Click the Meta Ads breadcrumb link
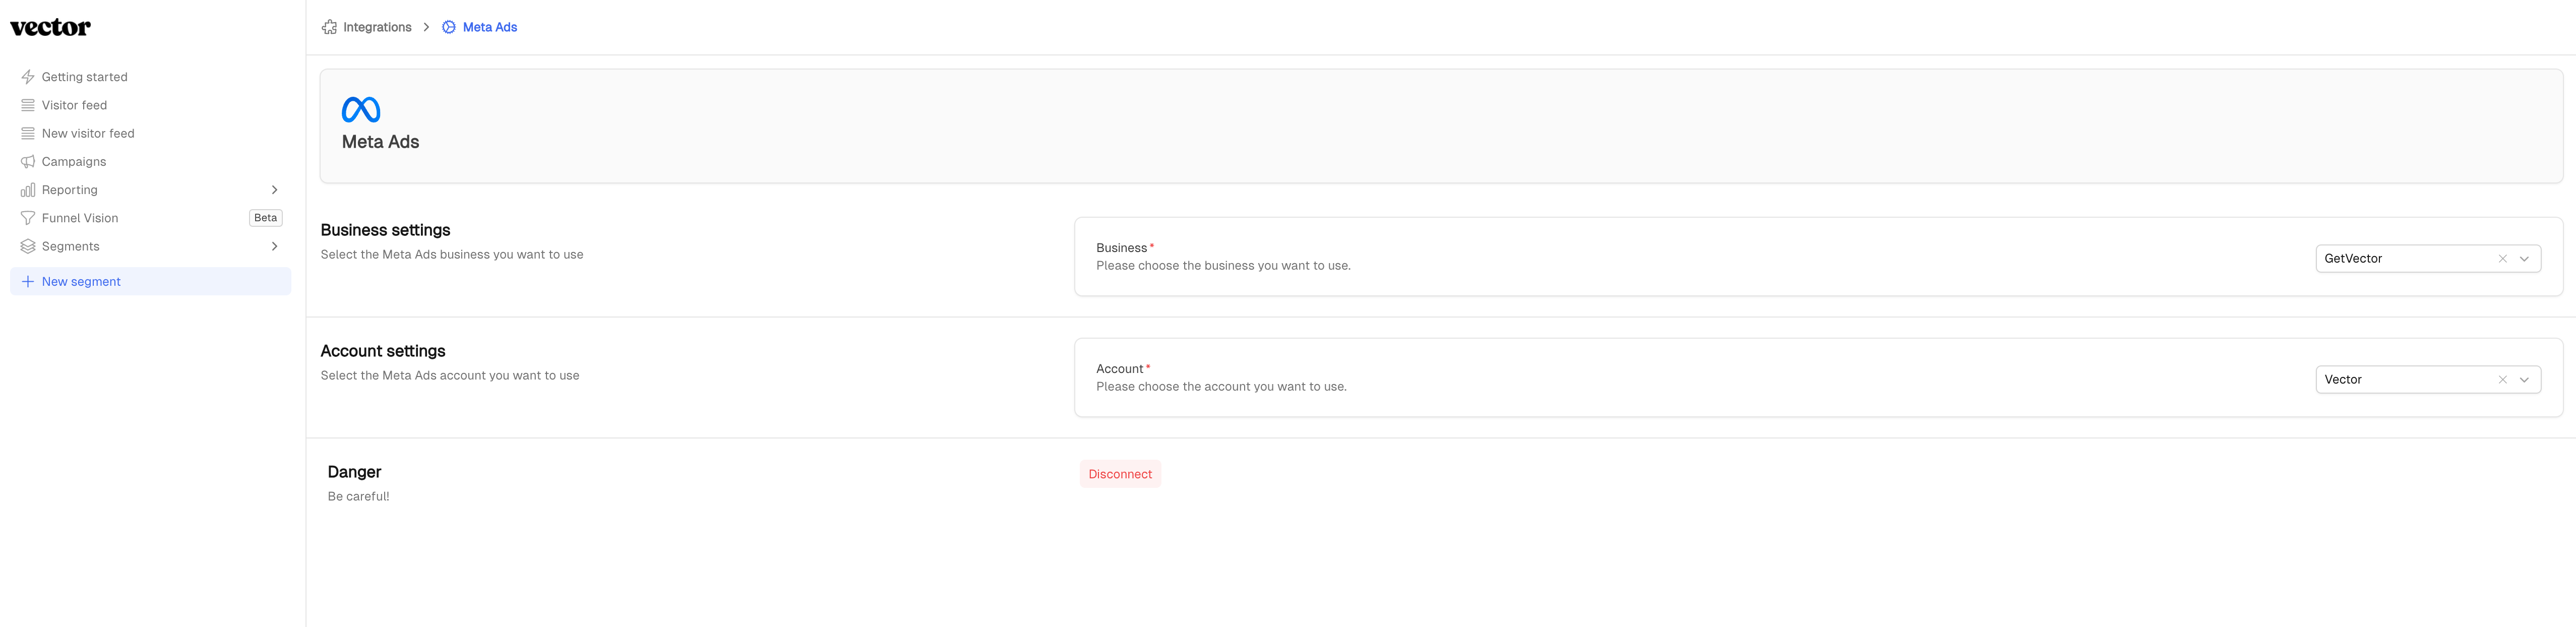 click(489, 27)
